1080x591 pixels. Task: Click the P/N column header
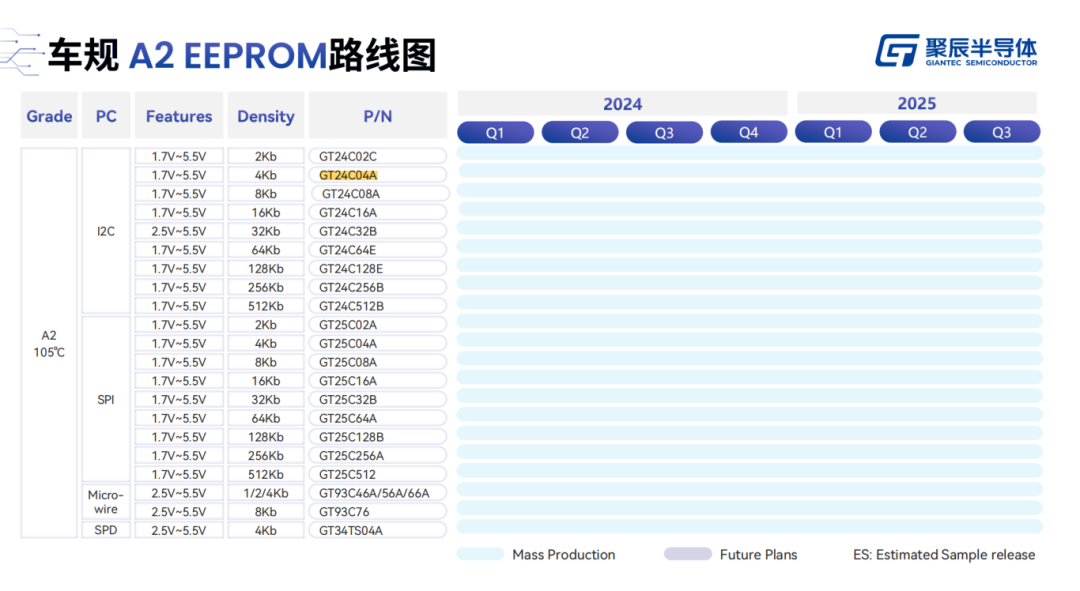click(377, 116)
